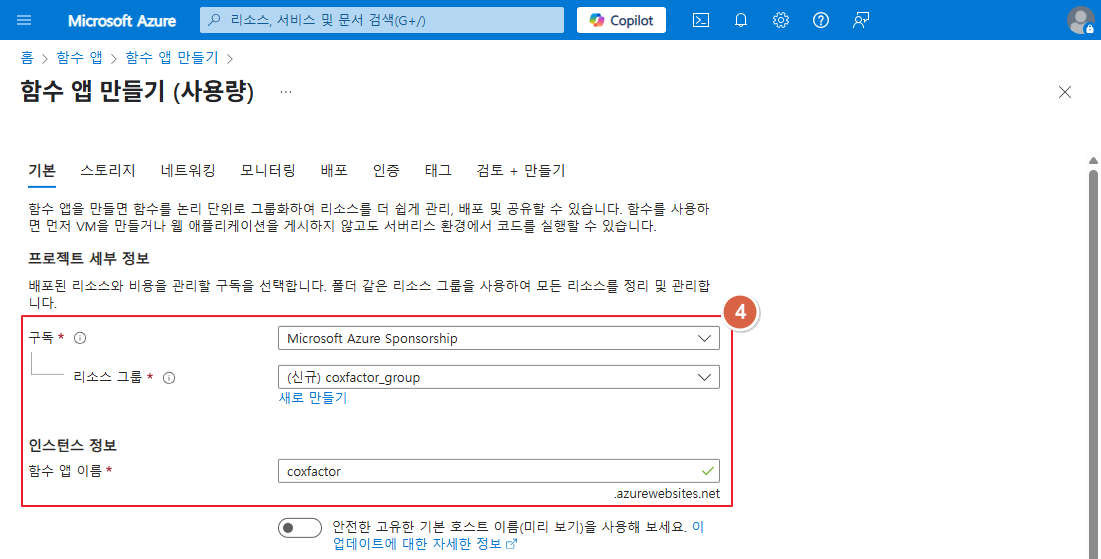
Task: Open the help question mark icon
Action: point(821,20)
